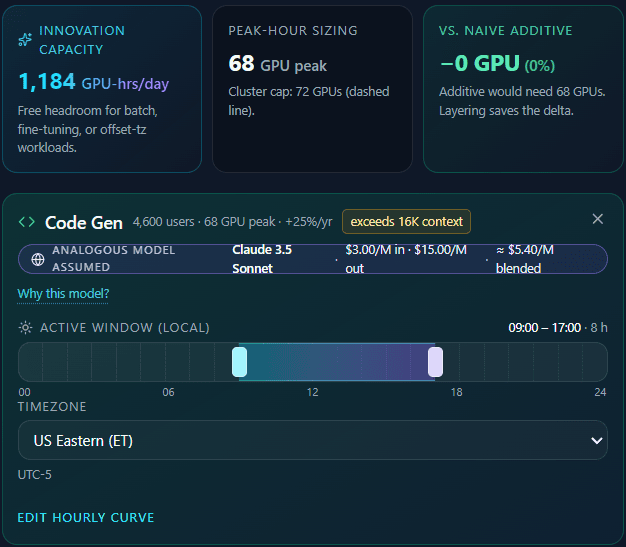Click the highlighted active window range bar

337,362
